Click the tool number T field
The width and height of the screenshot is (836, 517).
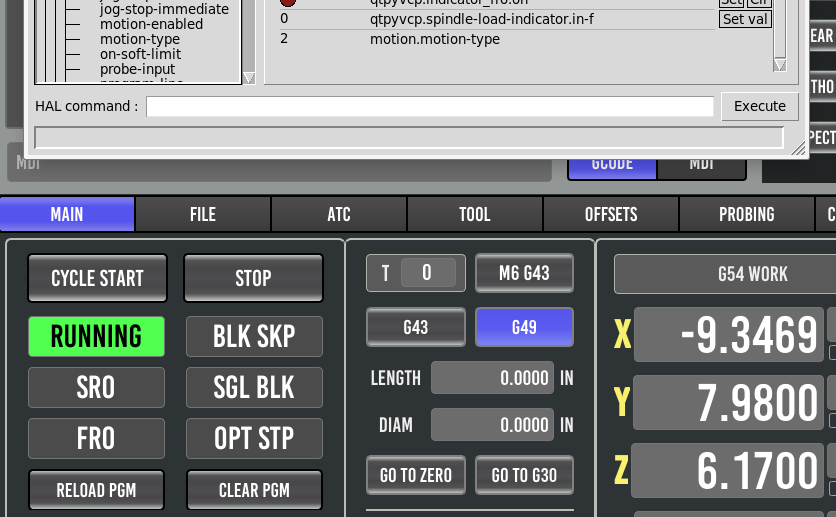[428, 272]
